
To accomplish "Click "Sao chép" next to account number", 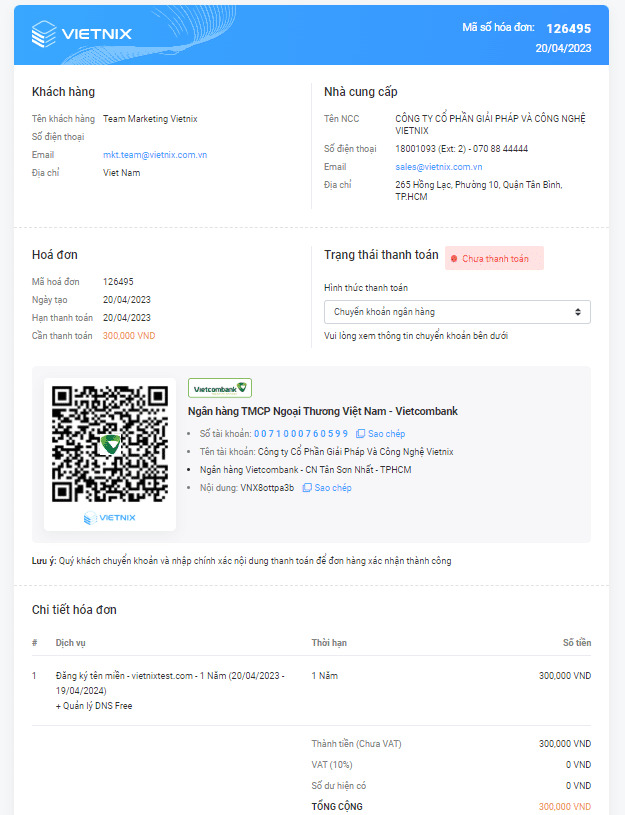I will click(x=386, y=434).
